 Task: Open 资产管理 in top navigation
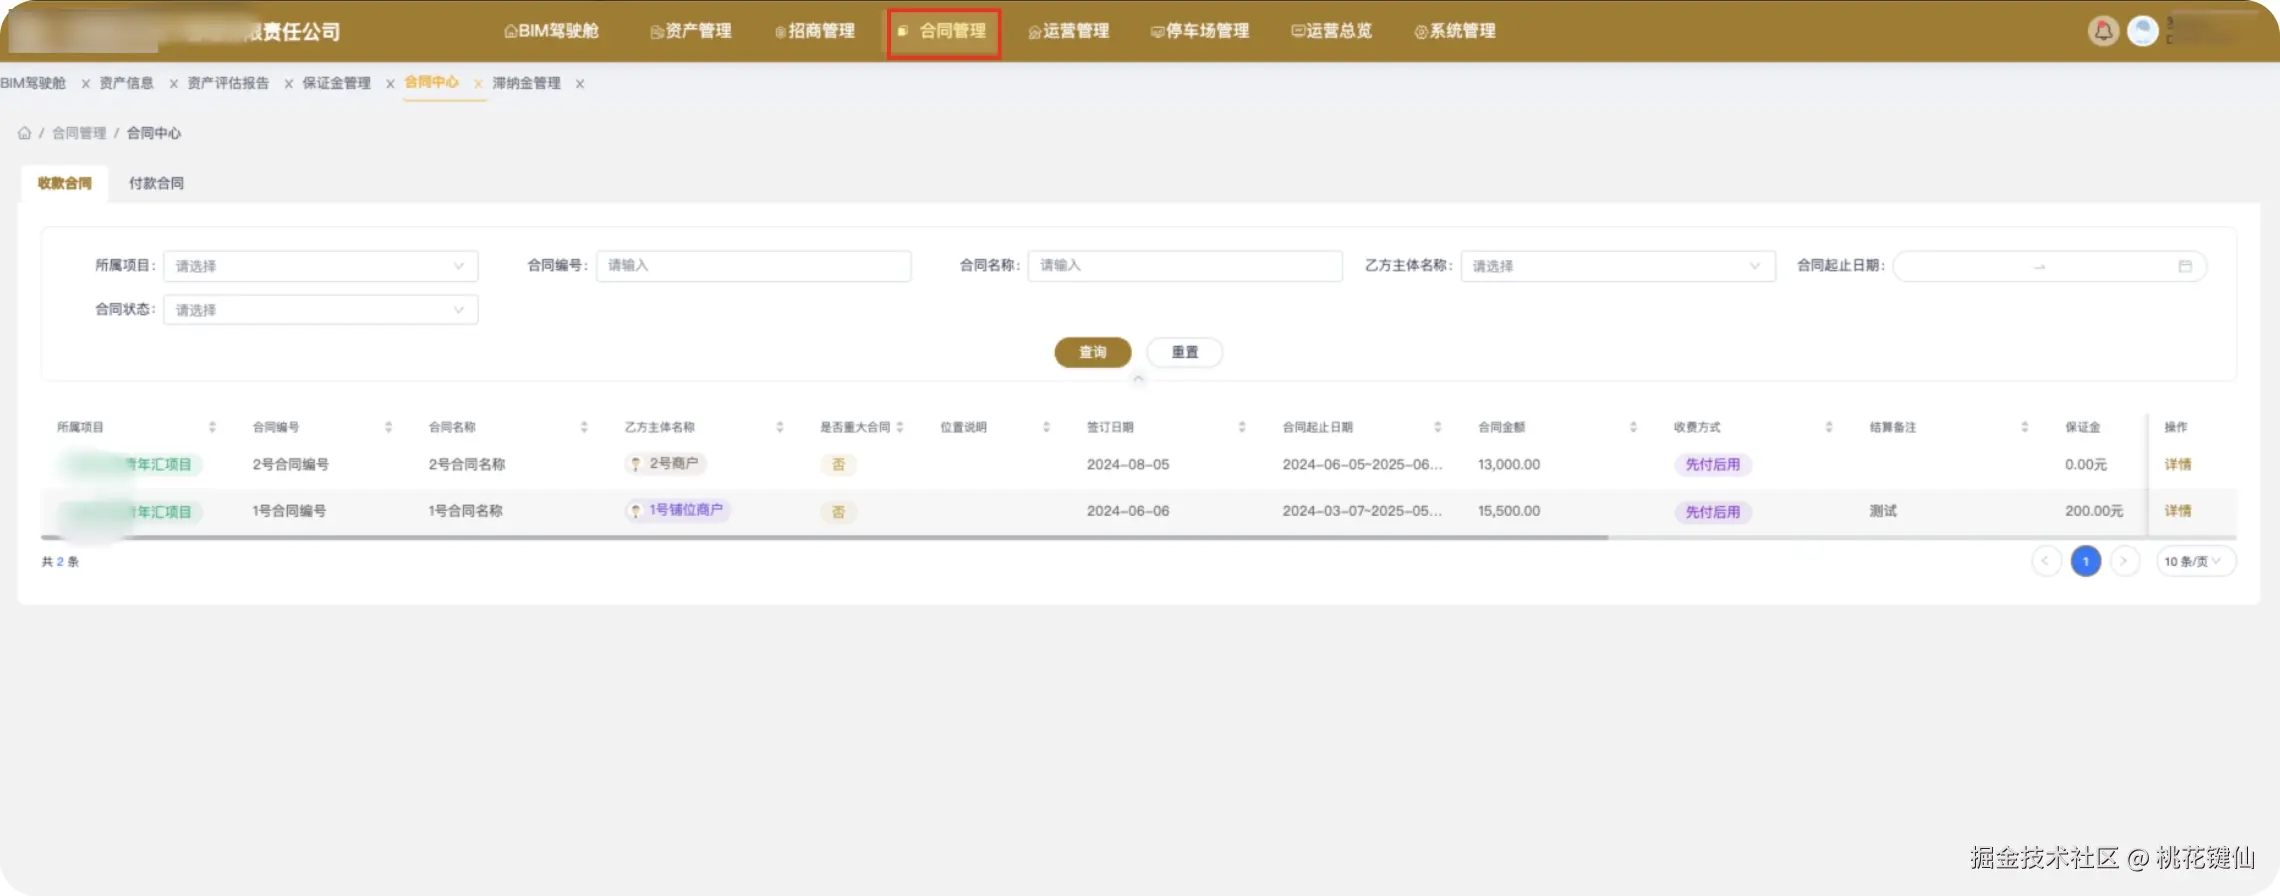tap(691, 31)
